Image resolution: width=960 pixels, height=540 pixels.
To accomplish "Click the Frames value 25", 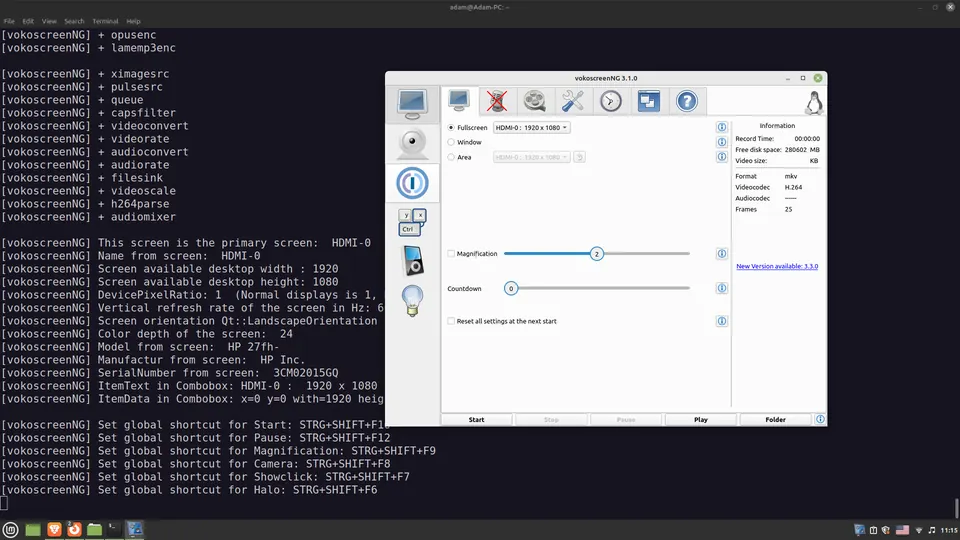I will point(789,209).
